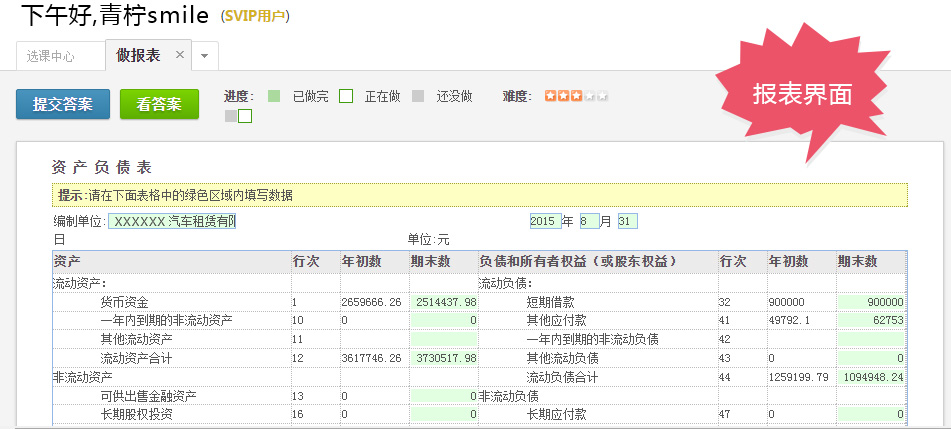Edit 短期借款 期末数 cell 900000

[x=872, y=302]
